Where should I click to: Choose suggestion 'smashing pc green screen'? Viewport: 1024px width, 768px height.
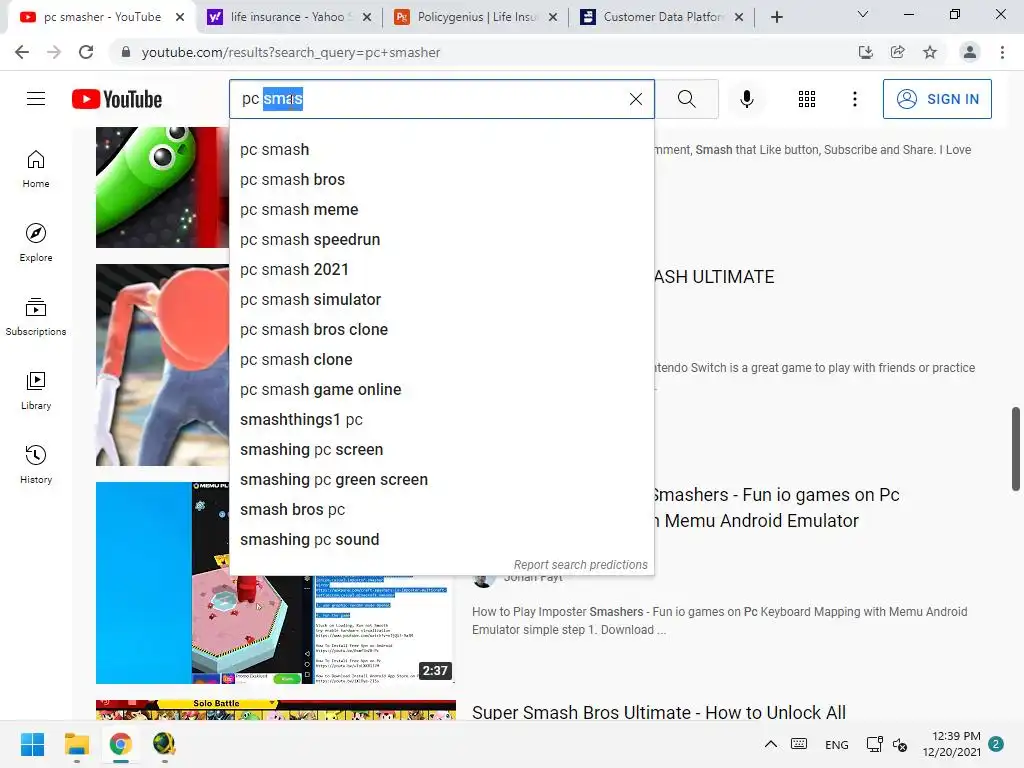pos(441,480)
